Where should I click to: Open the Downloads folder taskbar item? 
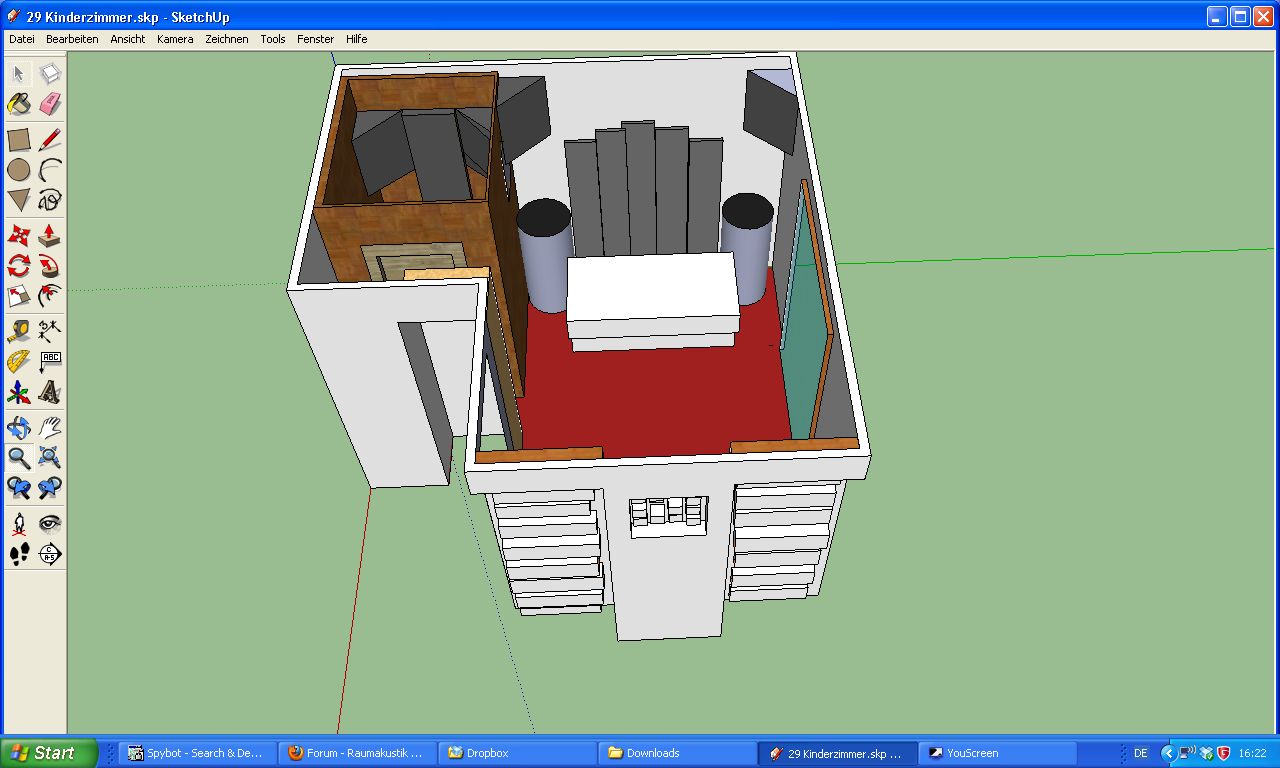pos(678,753)
